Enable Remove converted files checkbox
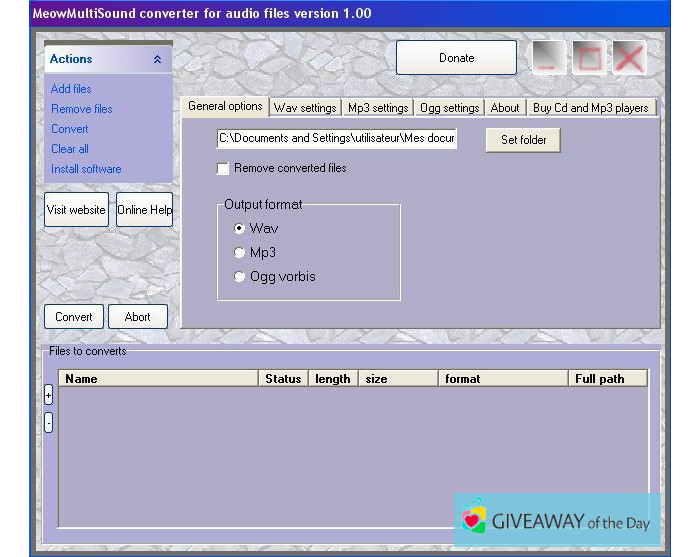Screen dimensions: 700x557 [x=223, y=169]
